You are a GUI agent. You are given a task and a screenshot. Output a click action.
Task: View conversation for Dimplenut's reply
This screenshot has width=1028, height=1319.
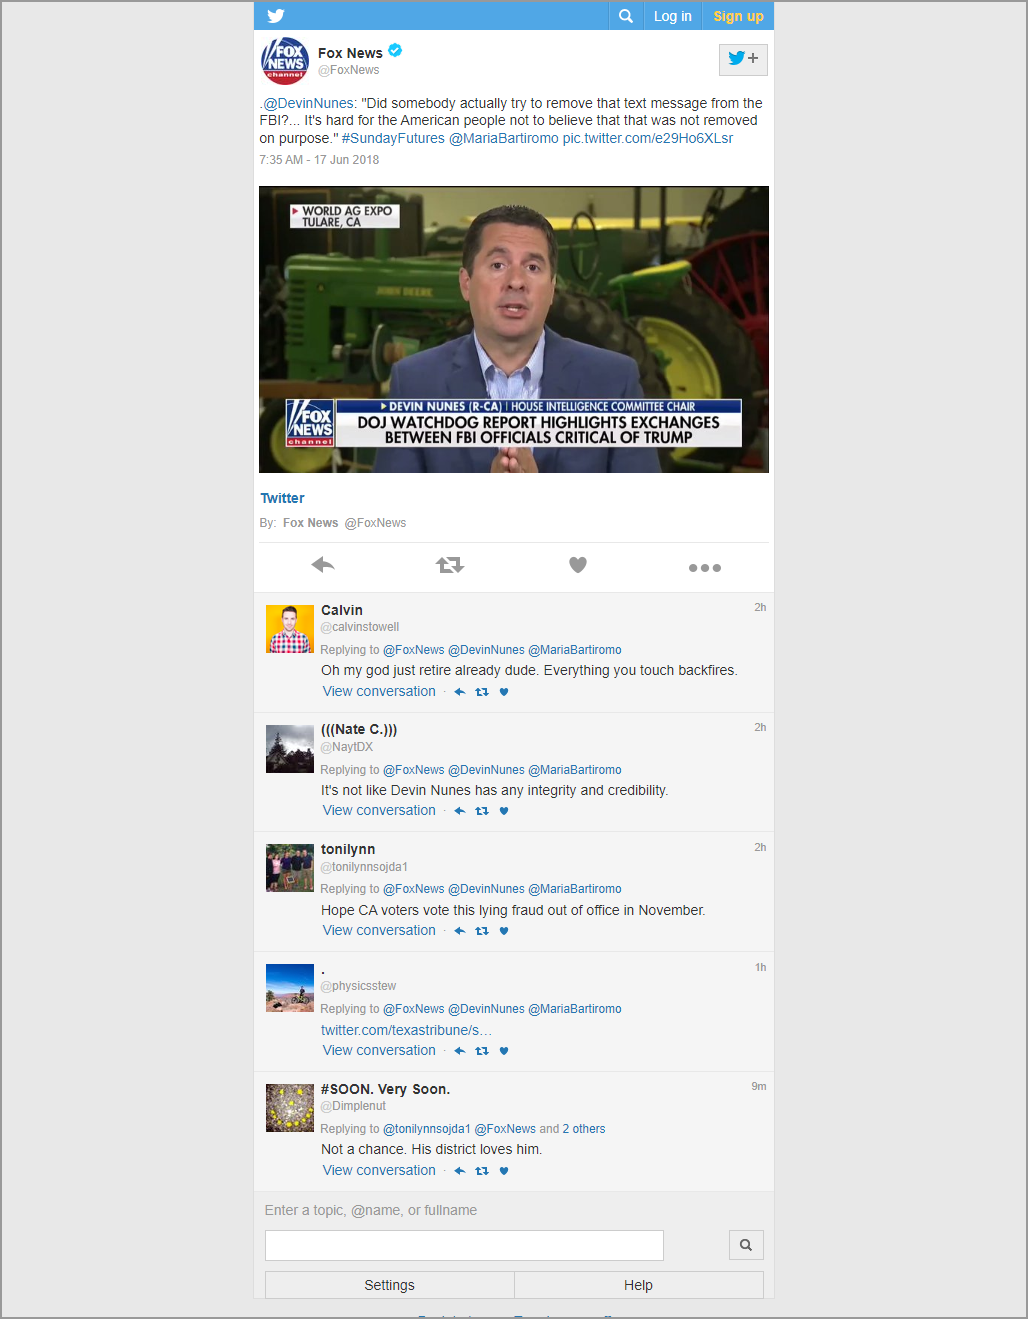[x=379, y=1170]
